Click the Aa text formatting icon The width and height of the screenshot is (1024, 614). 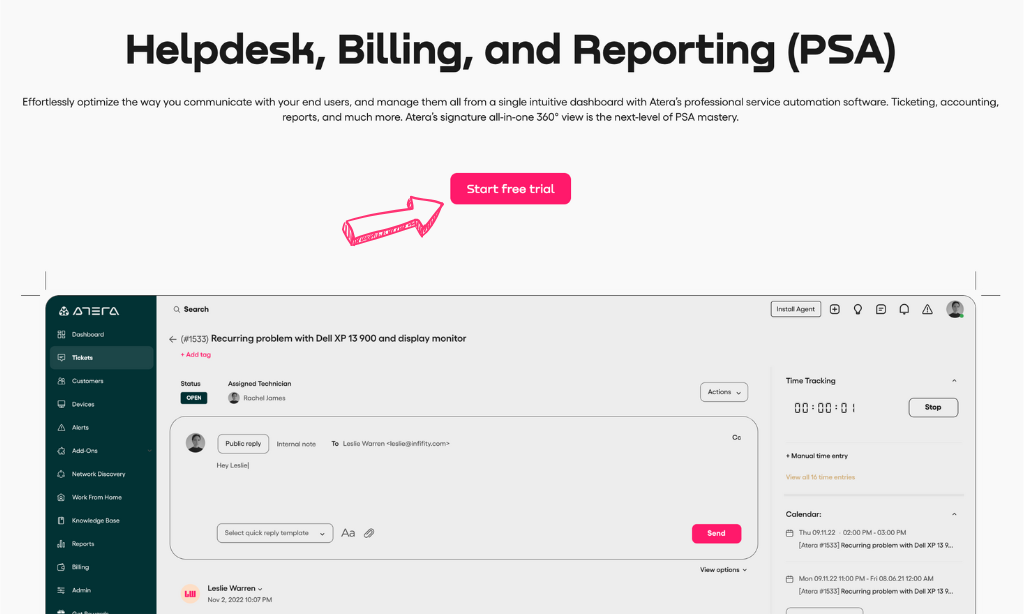348,533
